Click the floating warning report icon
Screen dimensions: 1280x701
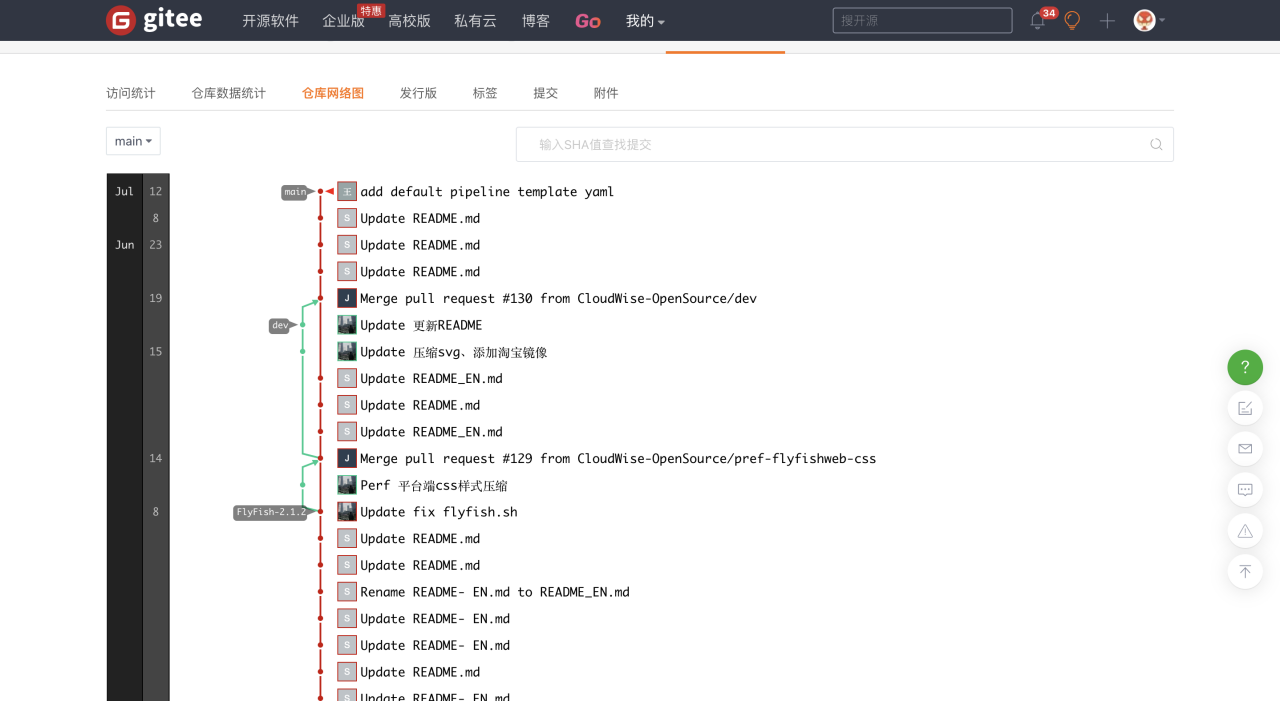[x=1245, y=531]
